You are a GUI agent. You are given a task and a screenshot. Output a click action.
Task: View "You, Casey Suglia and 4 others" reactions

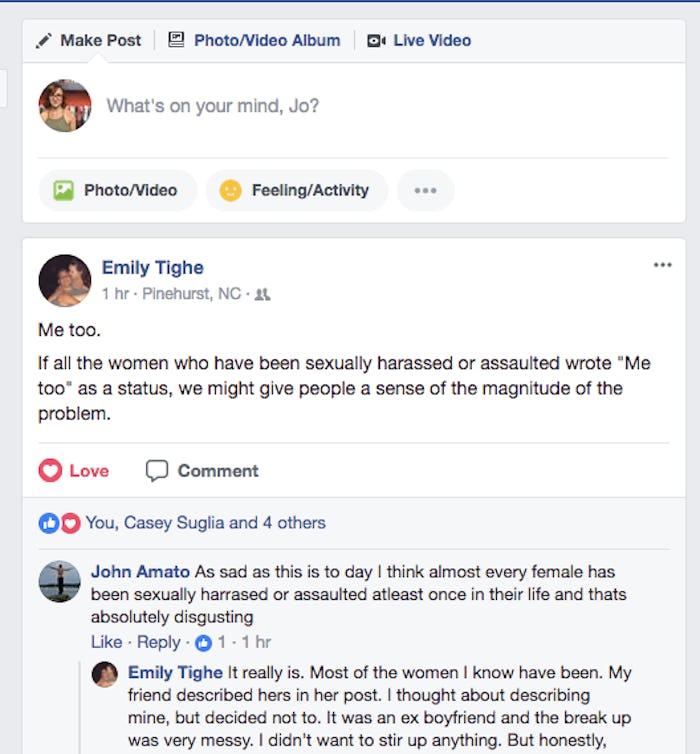pyautogui.click(x=205, y=522)
